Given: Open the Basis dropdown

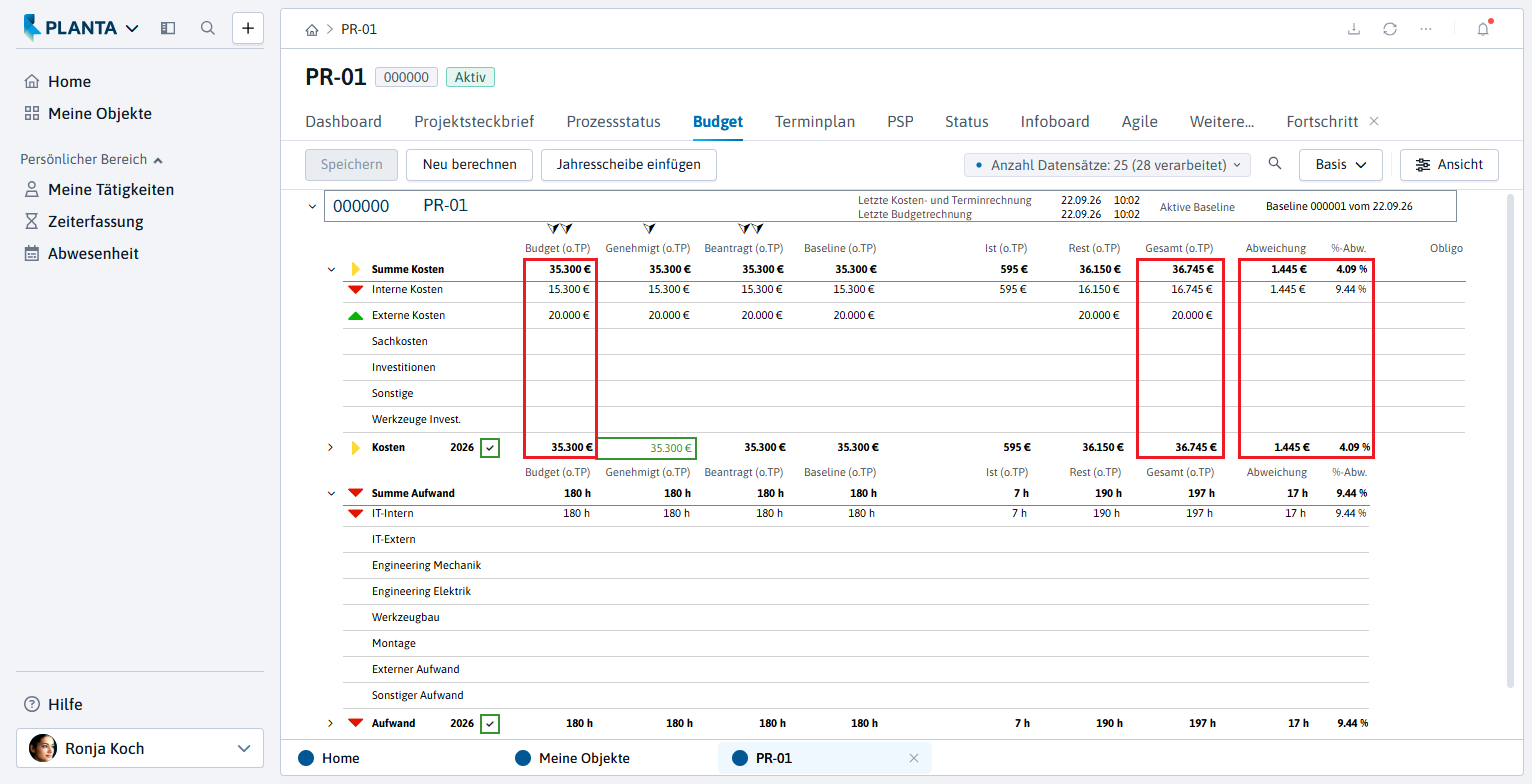Looking at the screenshot, I should tap(1341, 165).
